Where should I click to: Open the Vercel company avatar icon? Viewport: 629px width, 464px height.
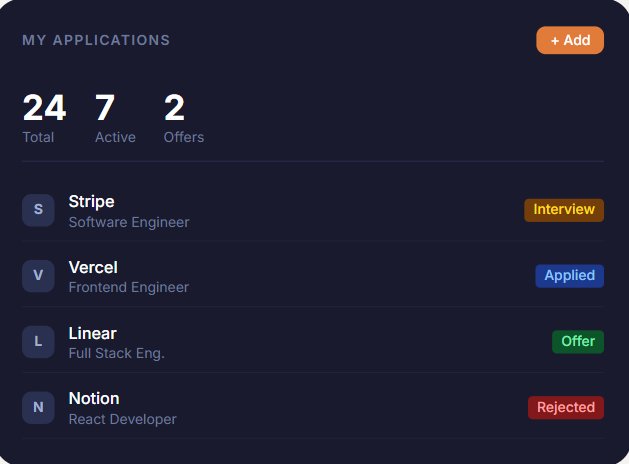click(x=38, y=276)
